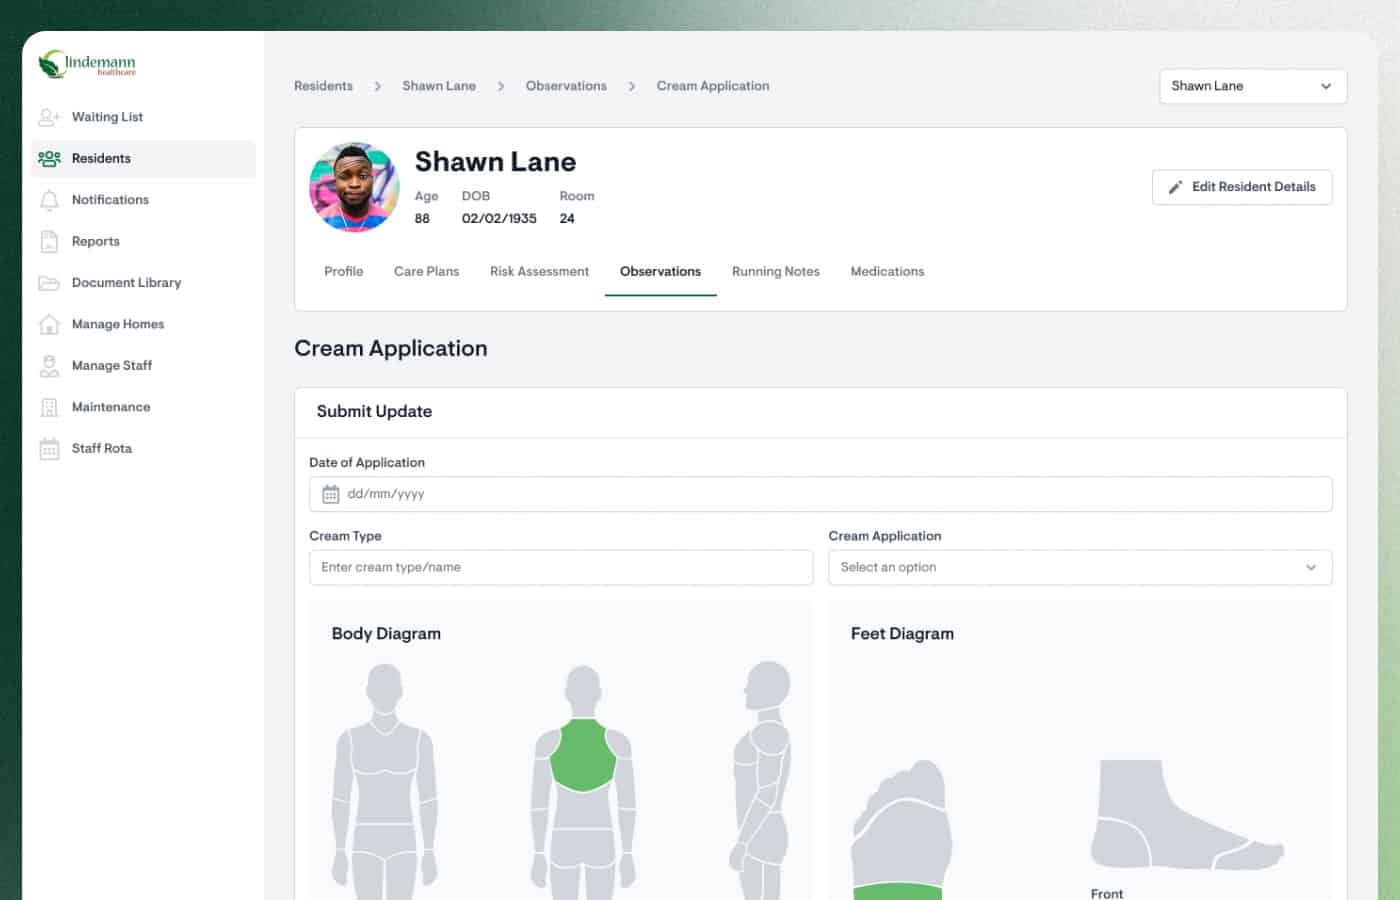Click the Age value 88
Image resolution: width=1400 pixels, height=900 pixels.
[x=422, y=218]
